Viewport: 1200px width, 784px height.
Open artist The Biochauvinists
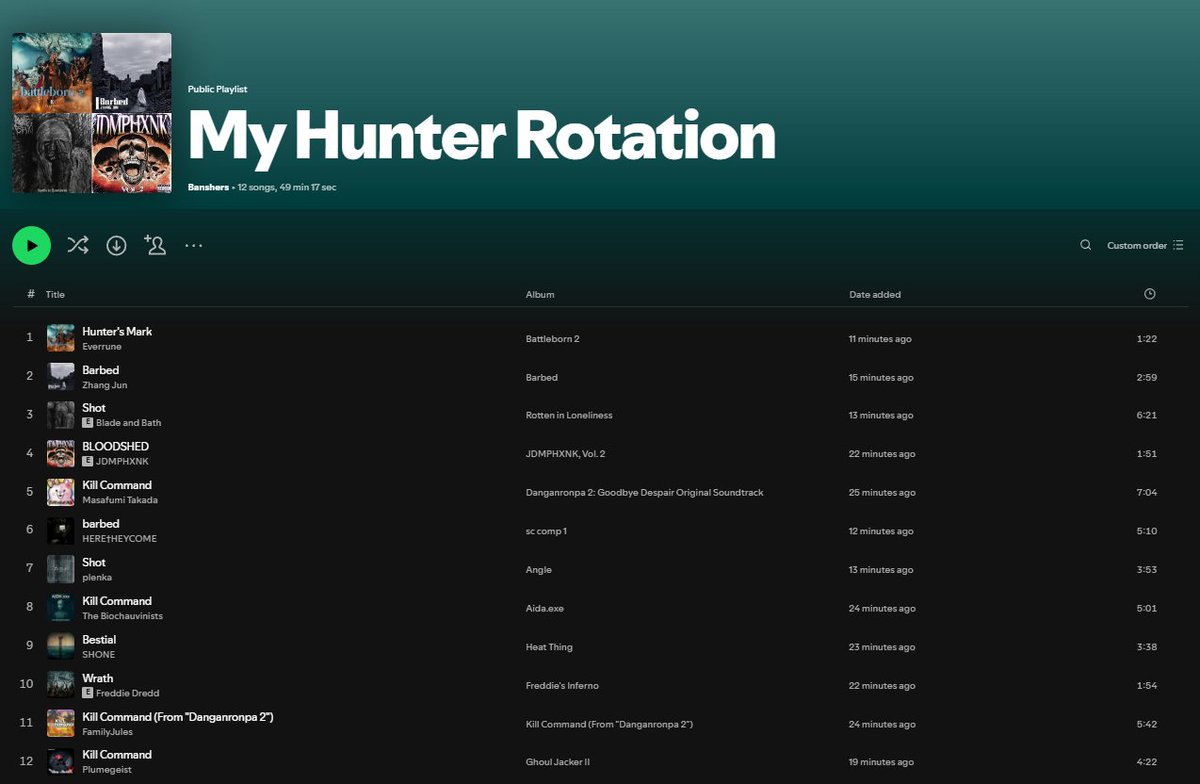click(122, 616)
